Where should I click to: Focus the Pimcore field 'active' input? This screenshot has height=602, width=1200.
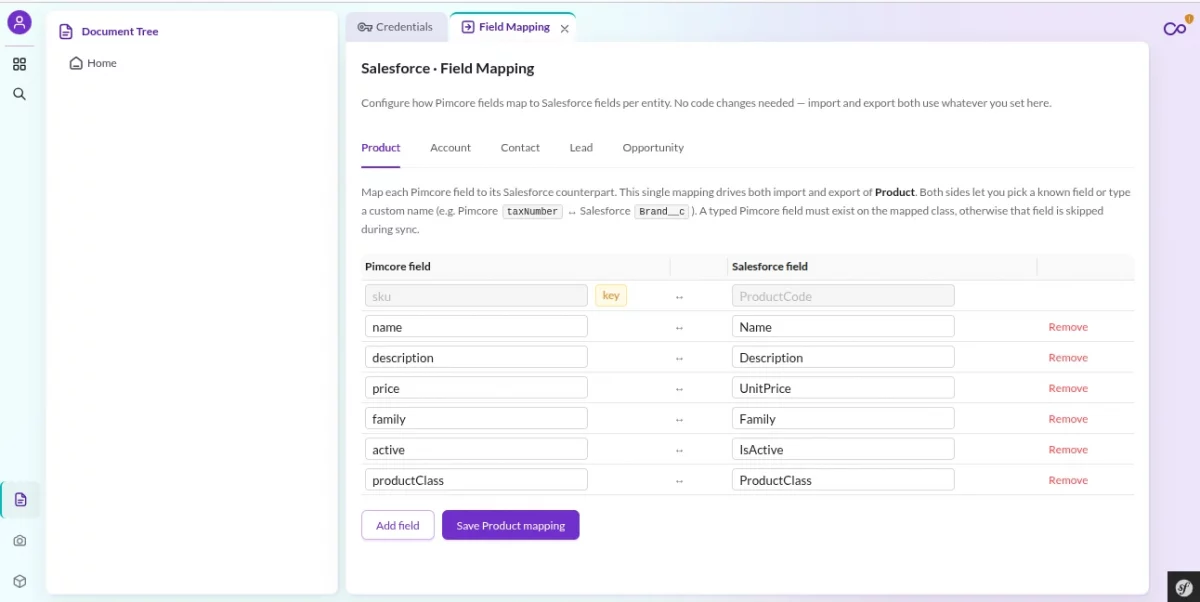476,450
